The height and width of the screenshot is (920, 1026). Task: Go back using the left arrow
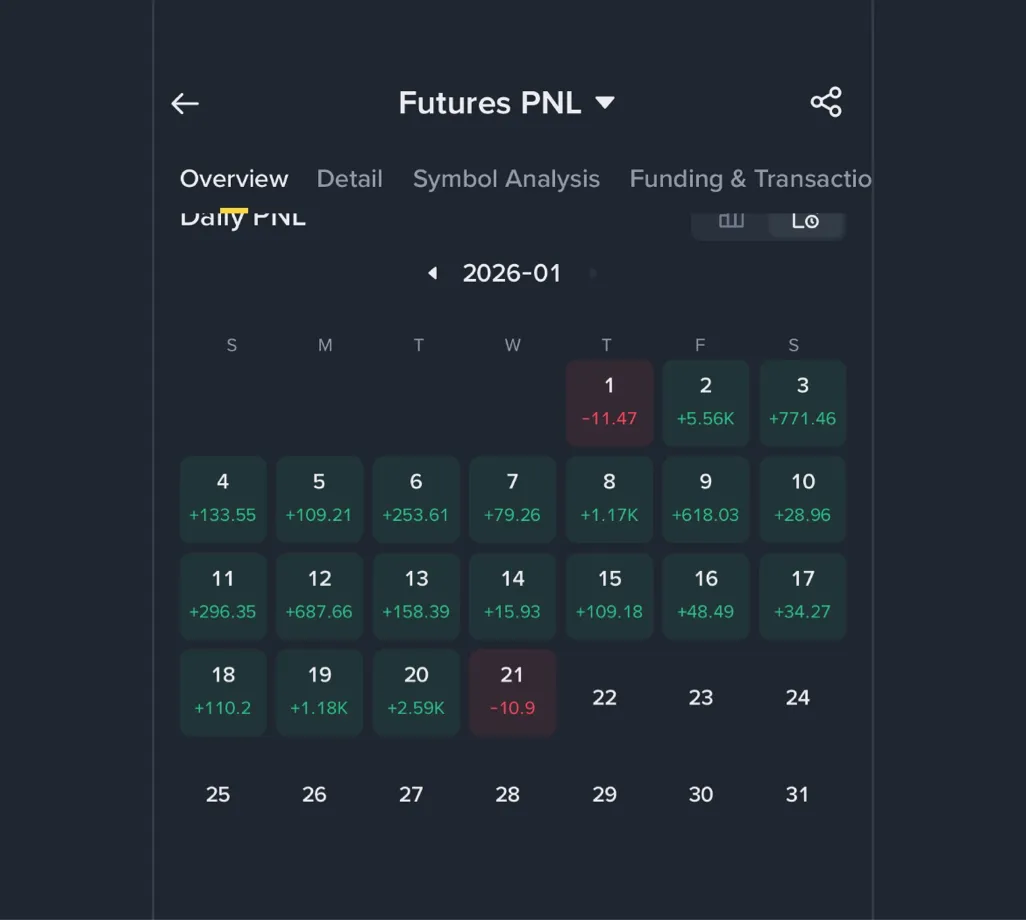click(185, 103)
